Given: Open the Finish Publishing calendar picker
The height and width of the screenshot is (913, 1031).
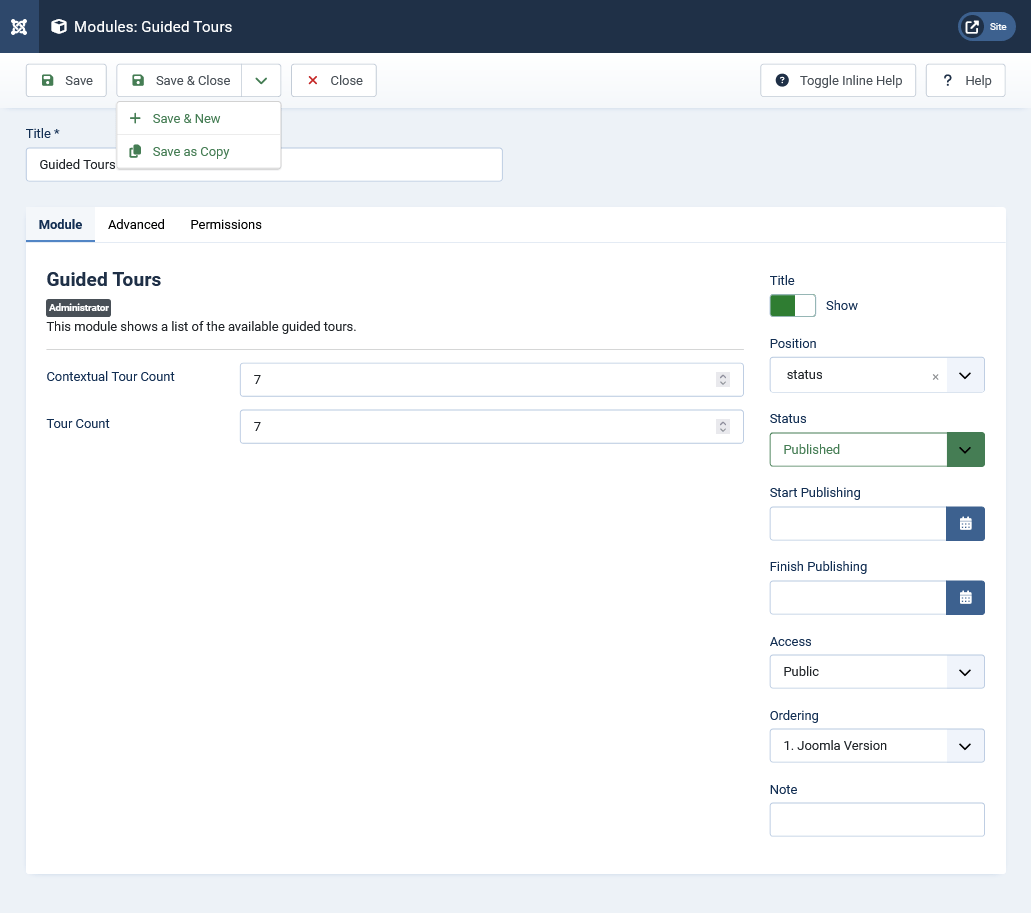Looking at the screenshot, I should click(965, 597).
